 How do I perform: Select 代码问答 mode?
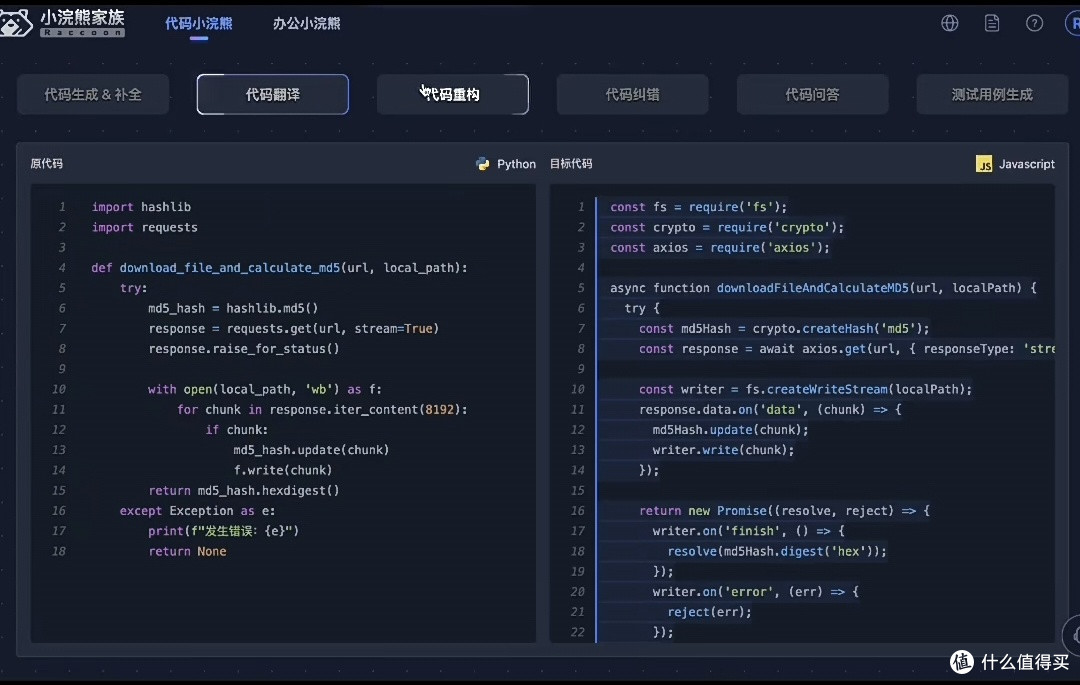812,94
